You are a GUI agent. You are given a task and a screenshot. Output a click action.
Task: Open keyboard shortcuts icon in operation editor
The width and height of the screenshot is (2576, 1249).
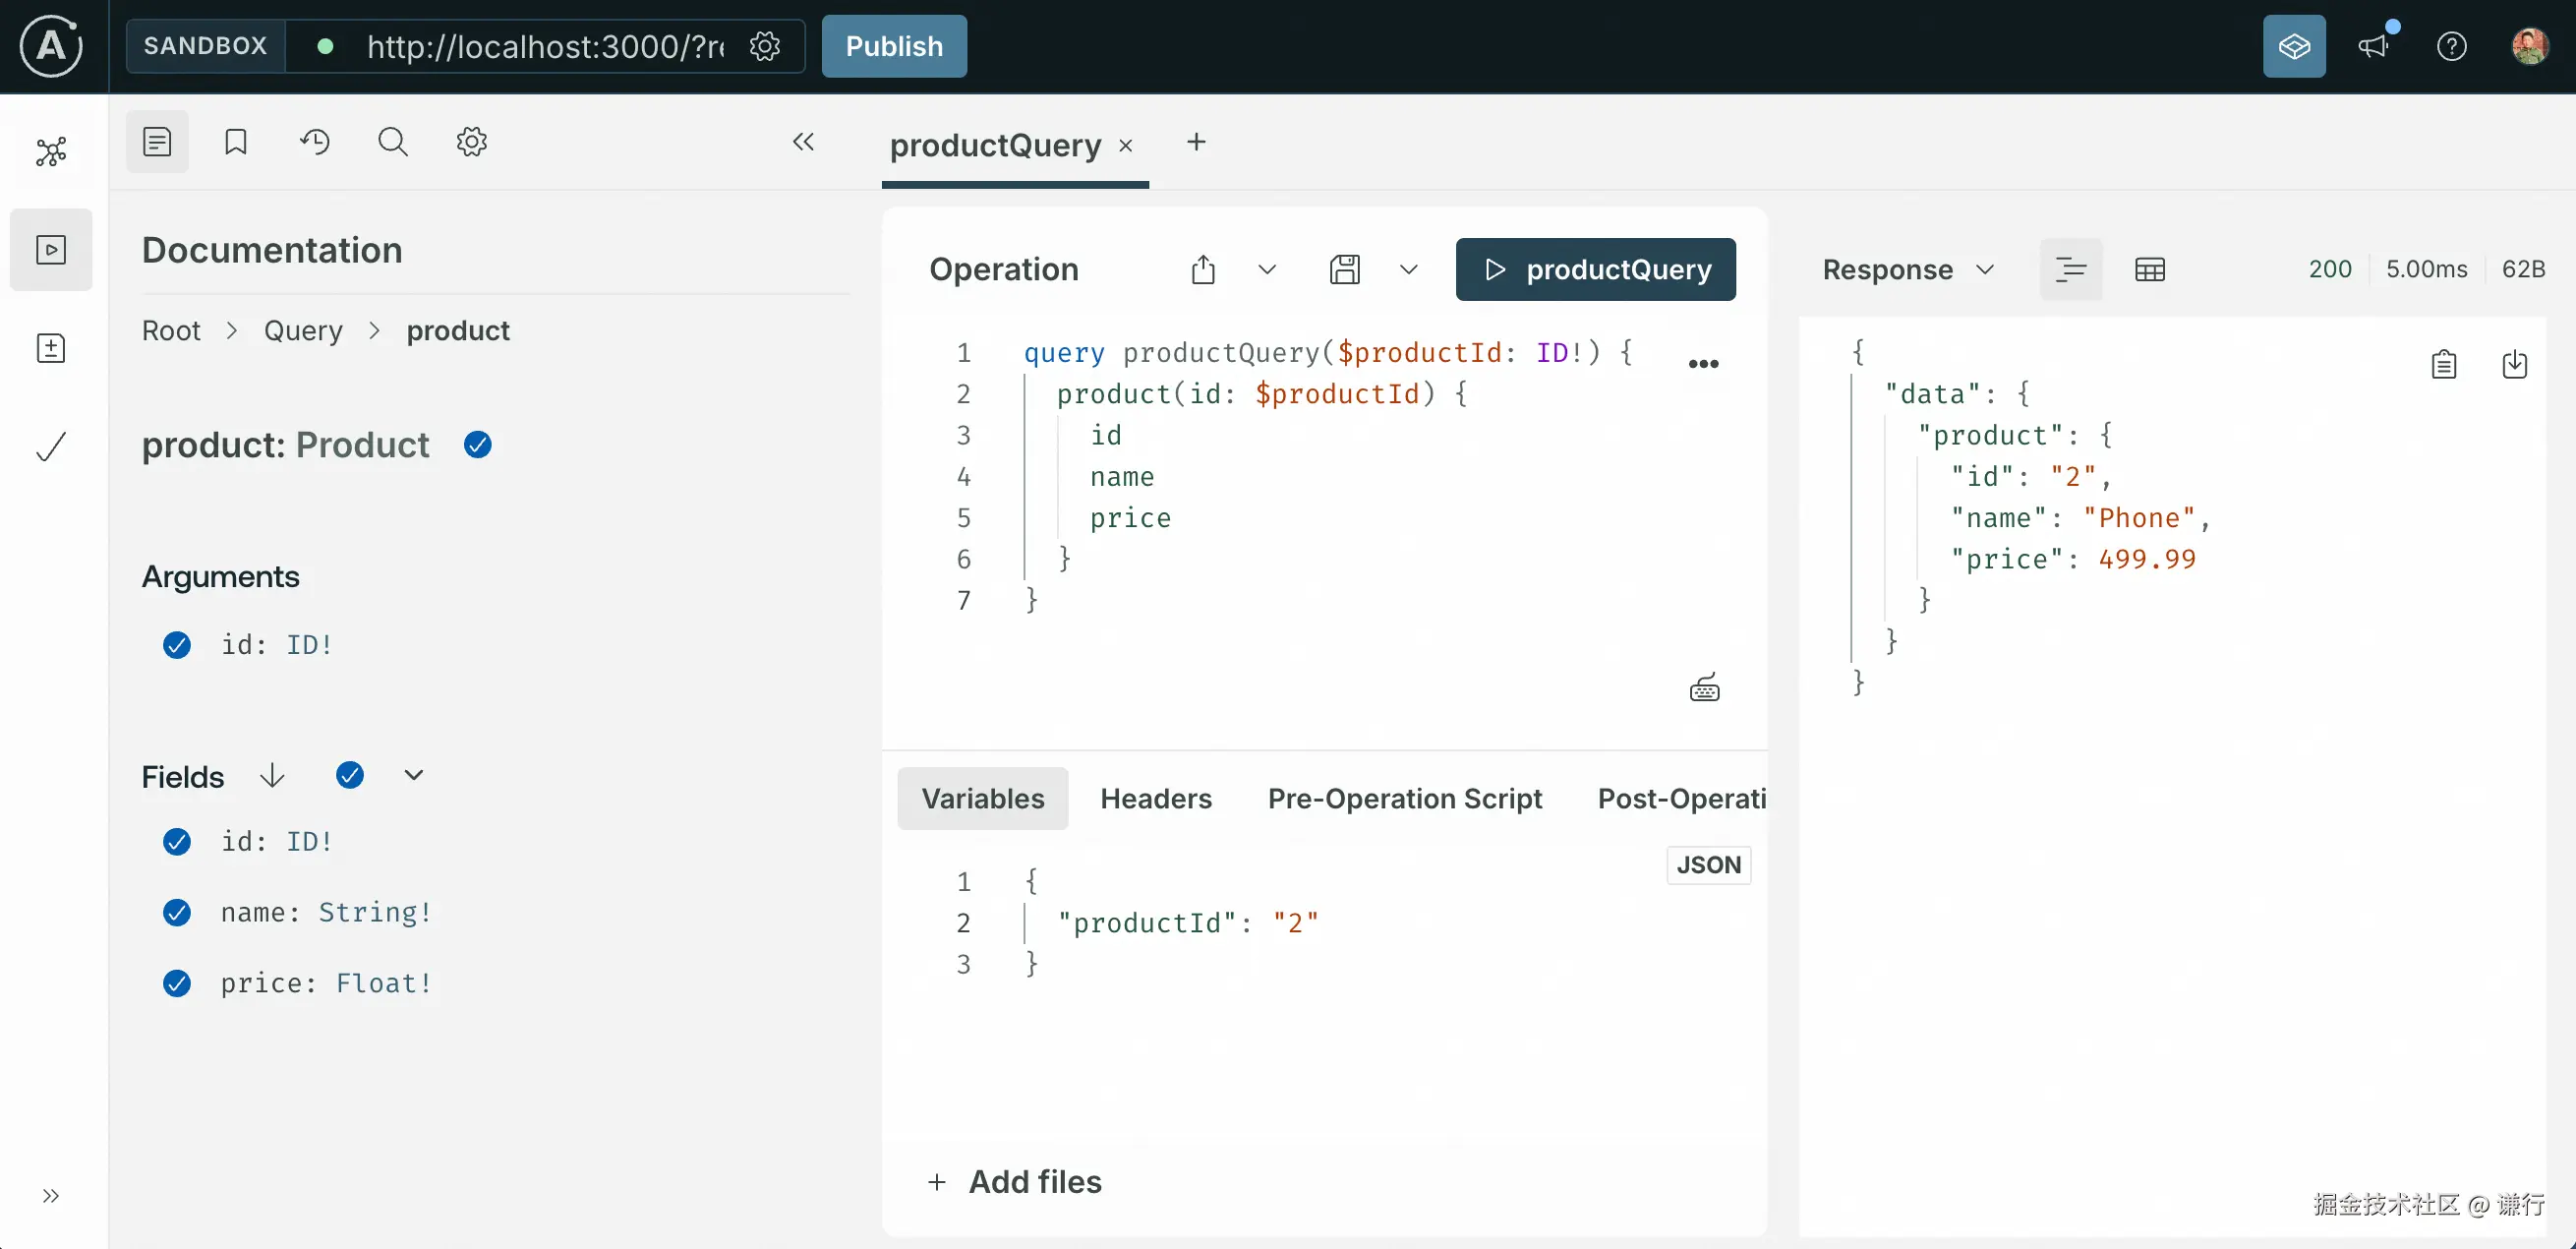click(1704, 688)
